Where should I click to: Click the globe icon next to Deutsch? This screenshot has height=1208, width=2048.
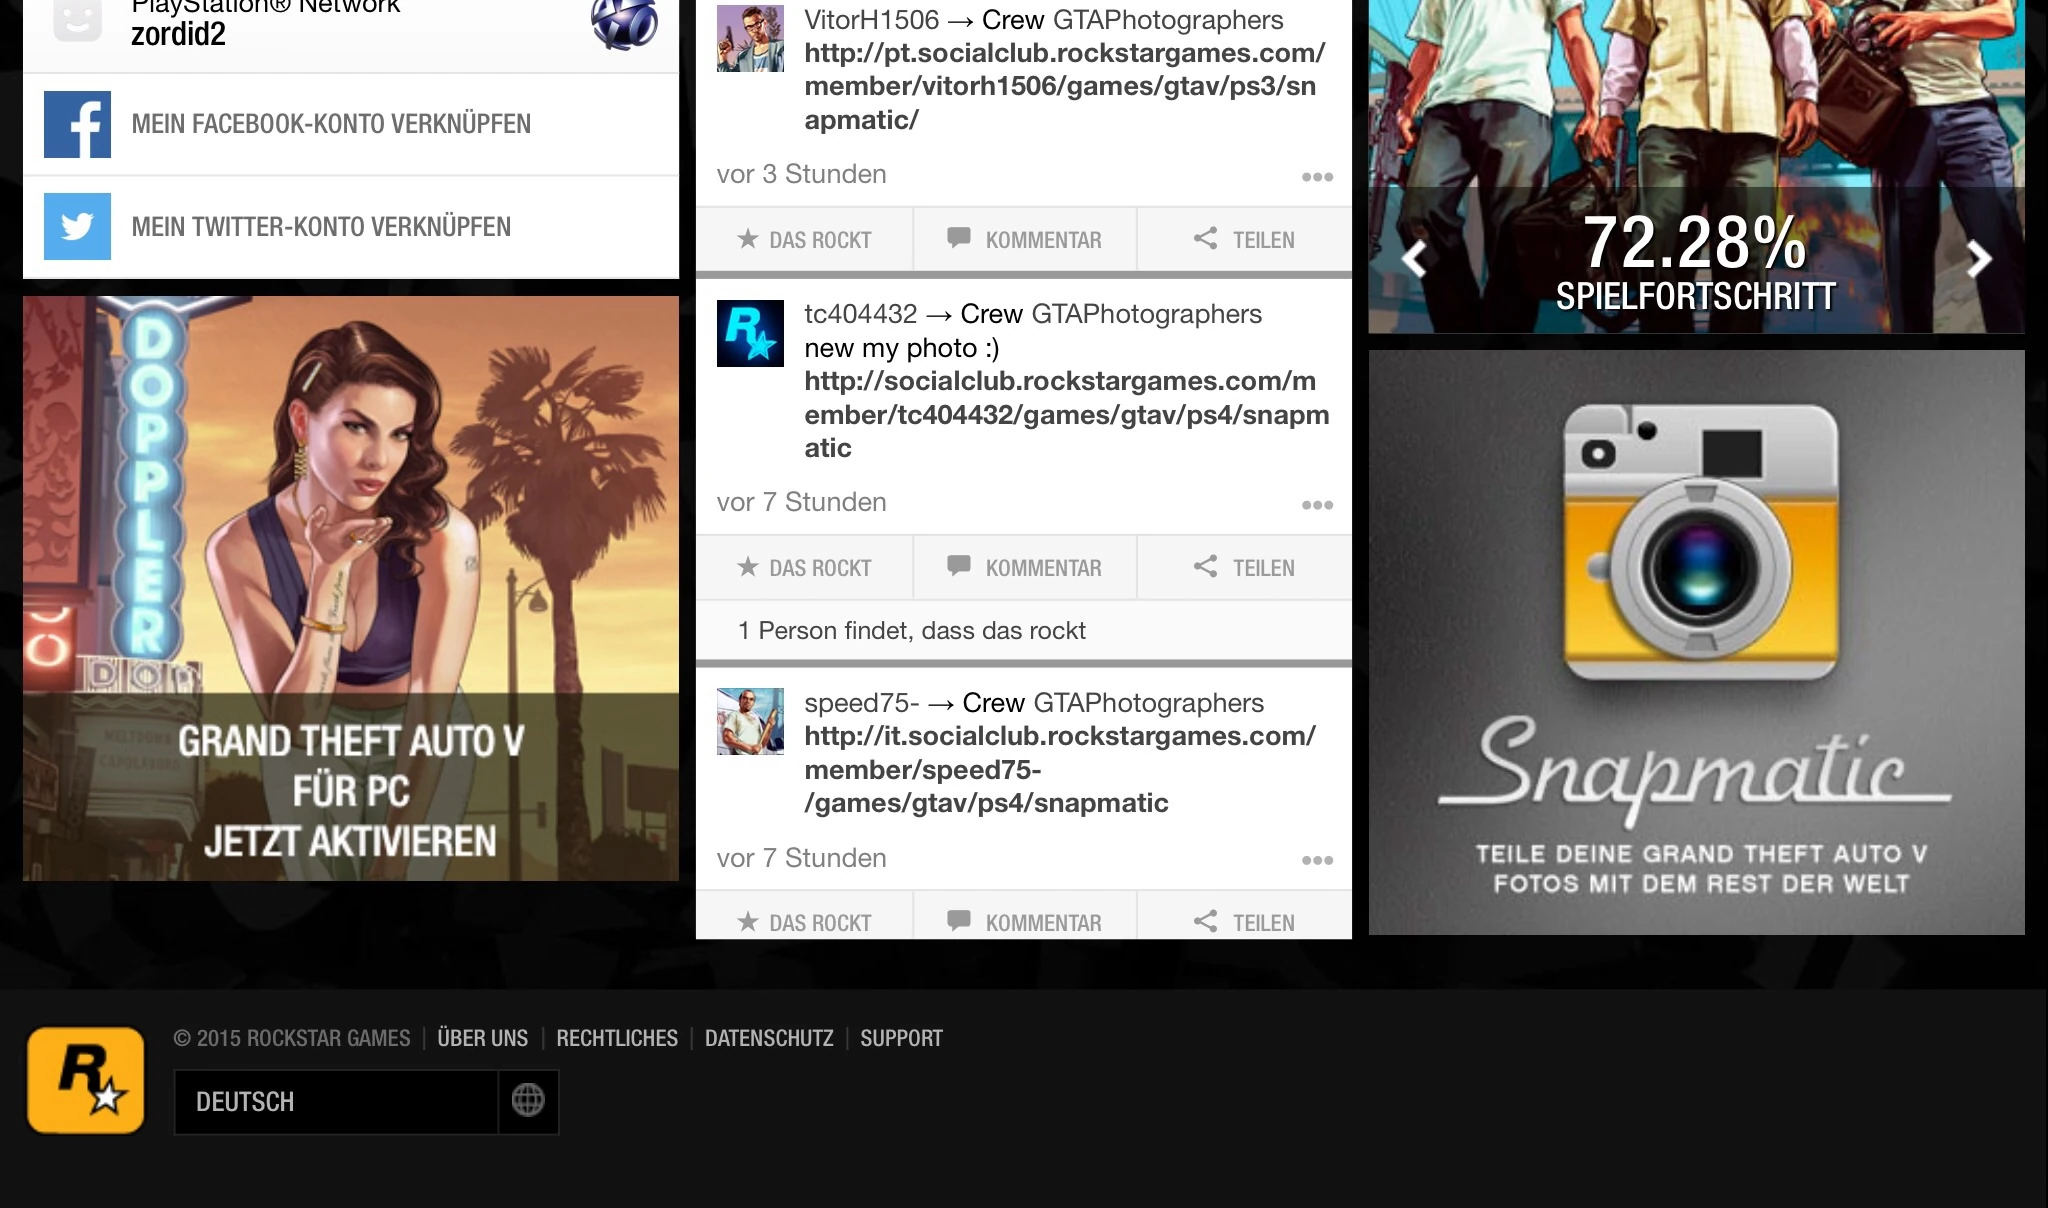point(528,1101)
